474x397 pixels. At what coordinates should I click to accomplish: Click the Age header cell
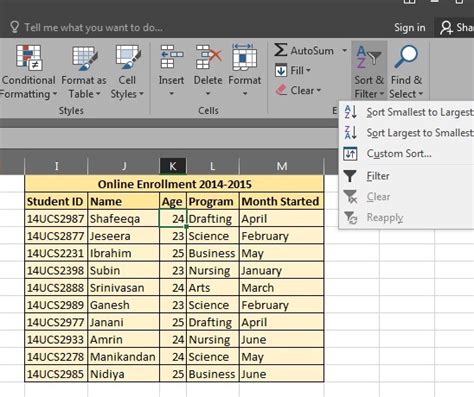173,201
